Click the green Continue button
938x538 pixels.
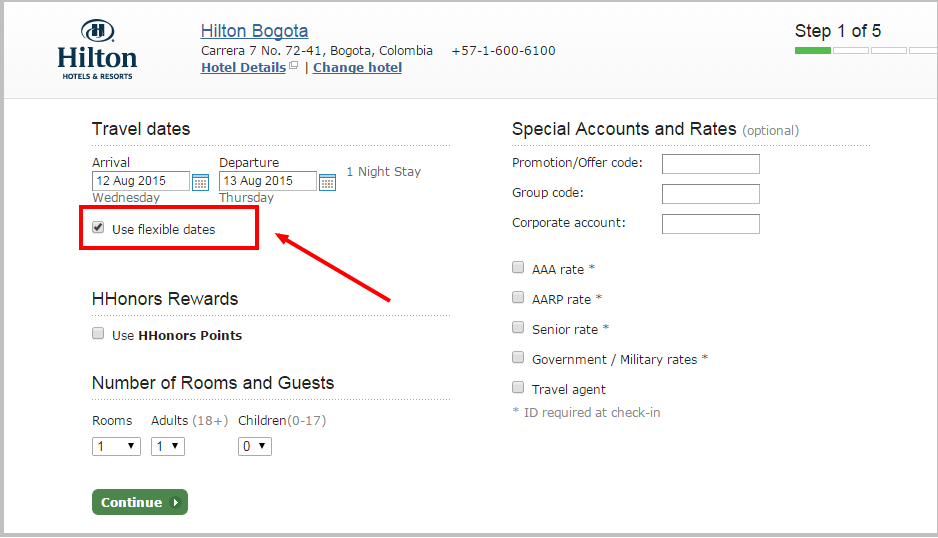140,502
